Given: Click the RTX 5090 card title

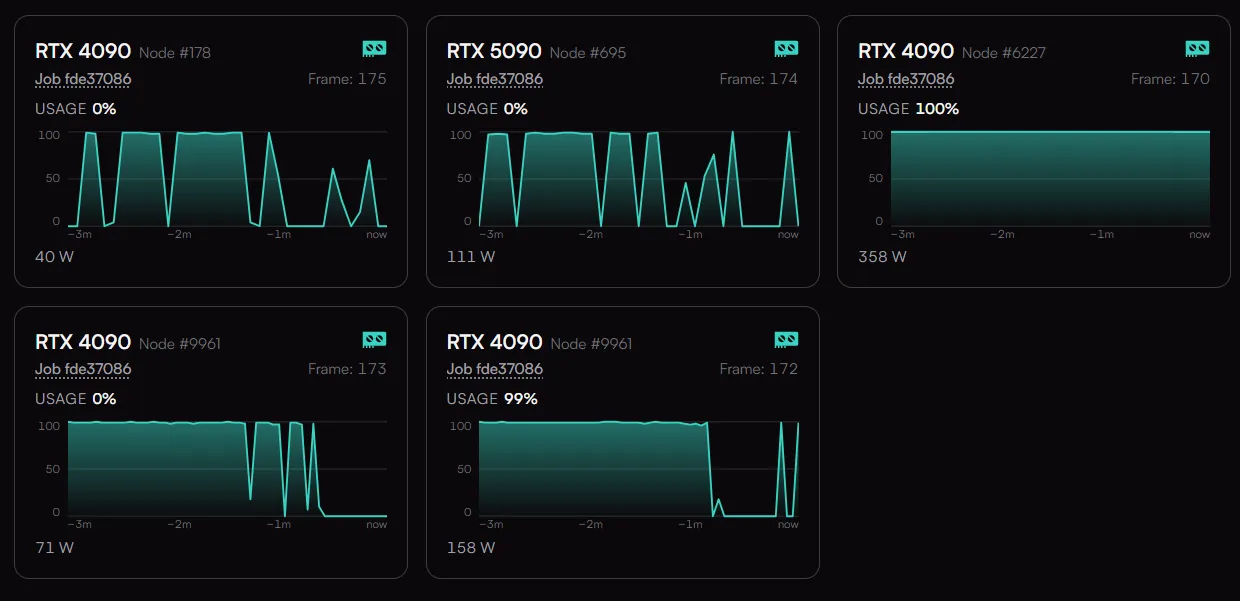Looking at the screenshot, I should click(x=494, y=51).
